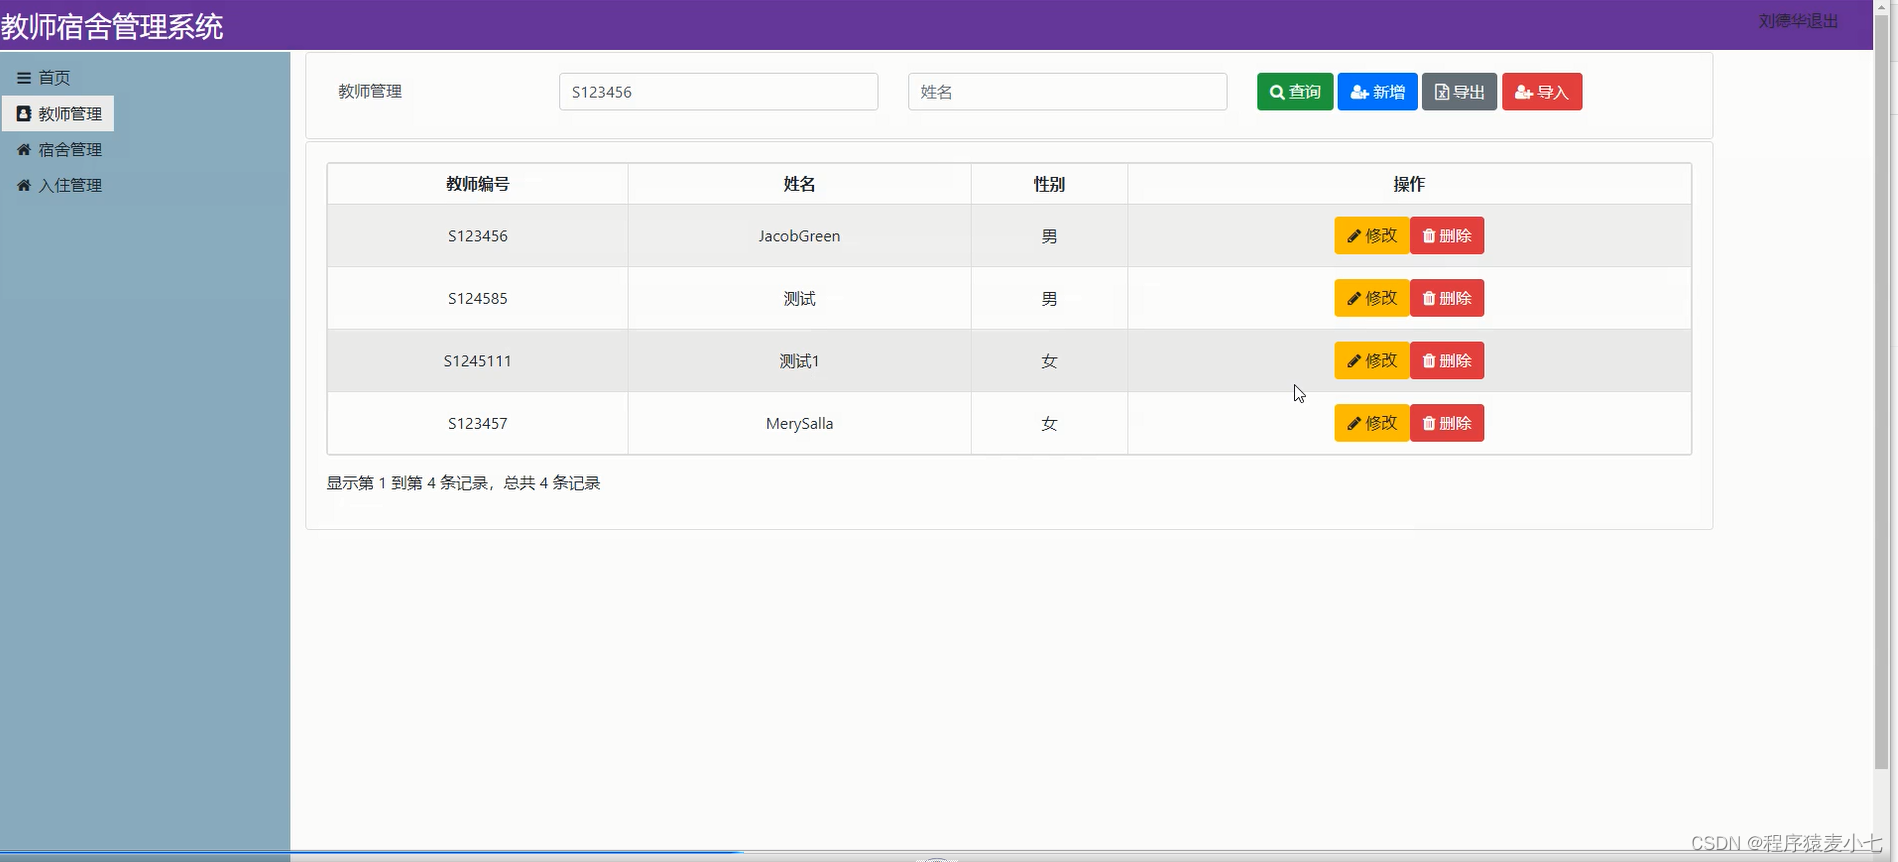Click the gender cell 女 in MerySalla row
Screen dimensions: 1898x862
pos(1049,423)
